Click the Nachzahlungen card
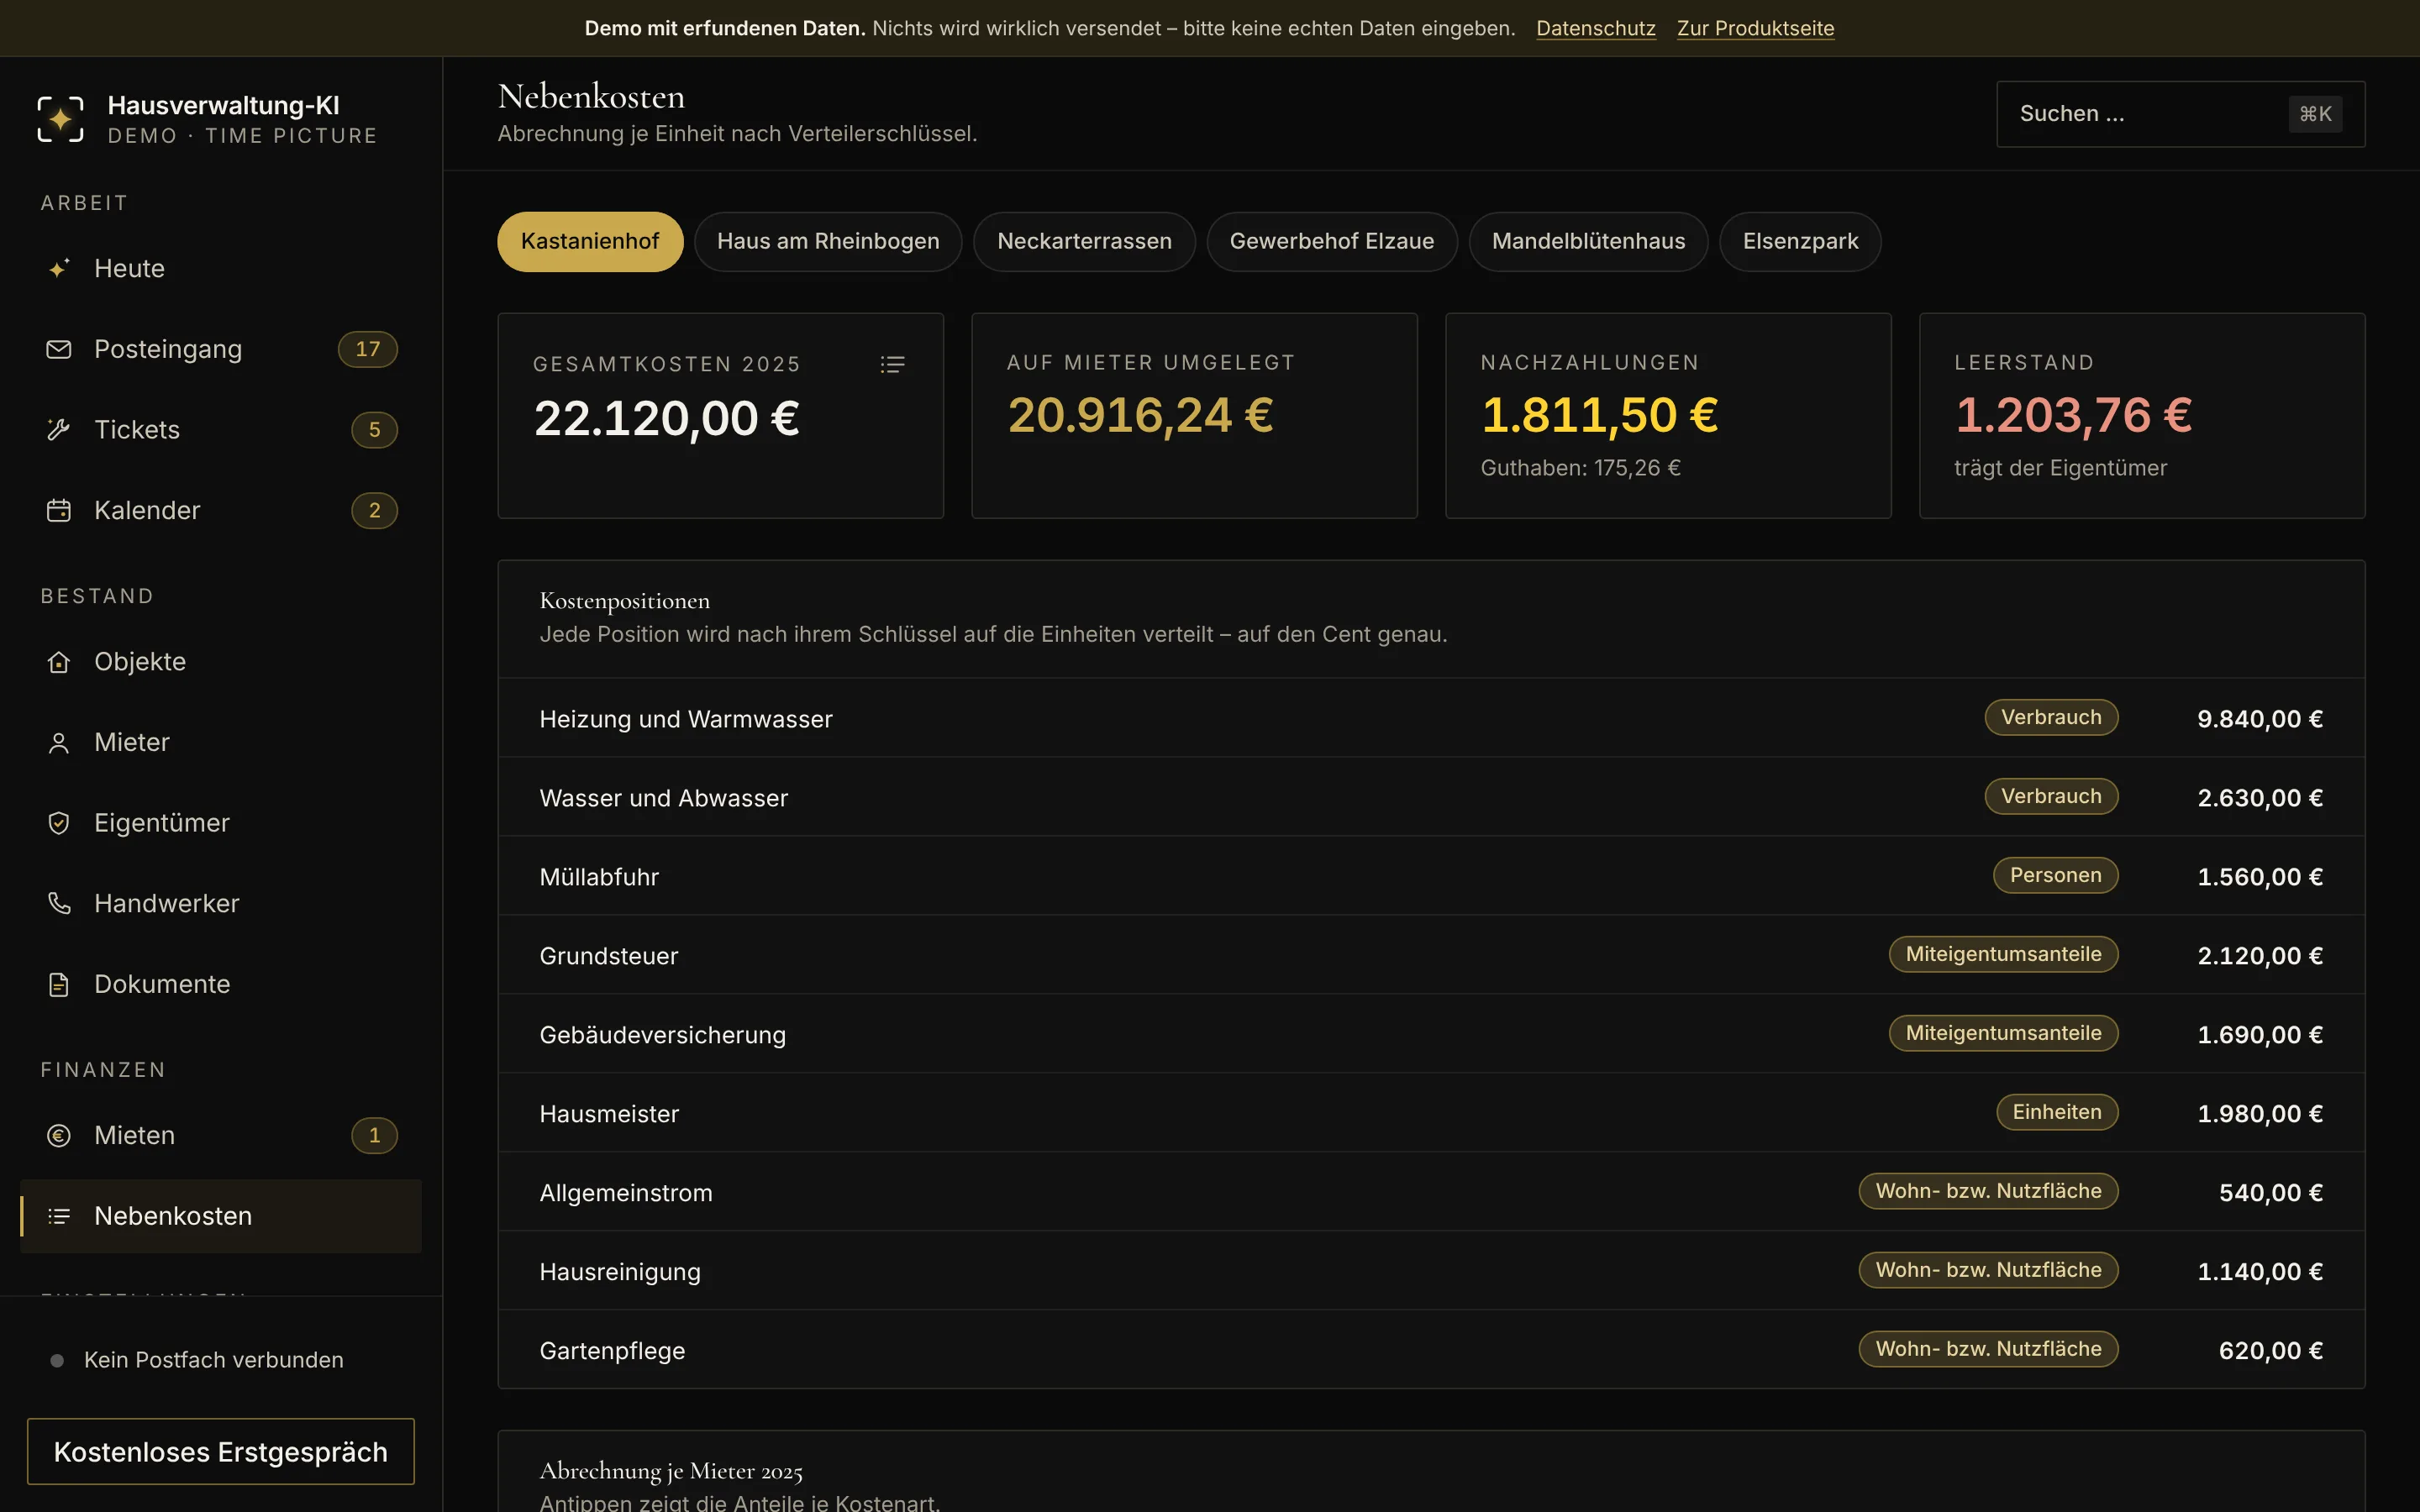The width and height of the screenshot is (2420, 1512). point(1668,416)
